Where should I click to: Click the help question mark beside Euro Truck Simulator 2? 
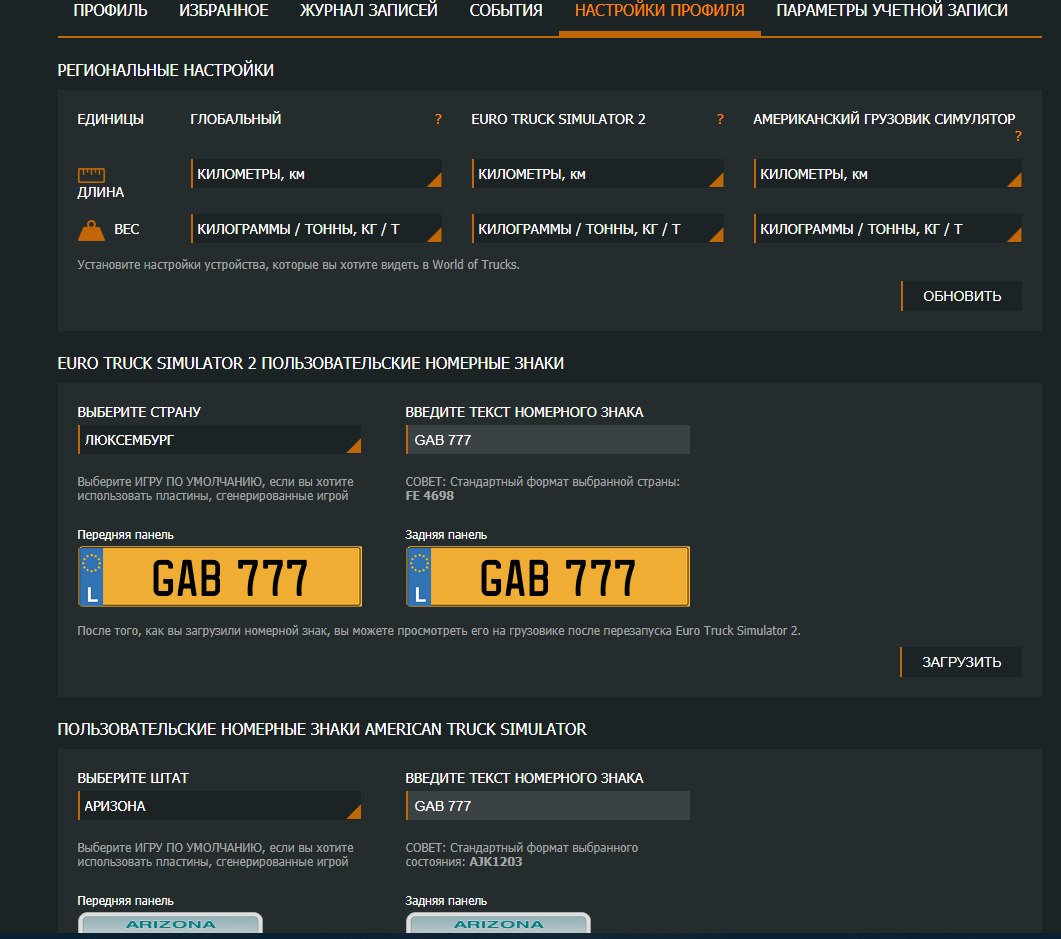coord(719,120)
